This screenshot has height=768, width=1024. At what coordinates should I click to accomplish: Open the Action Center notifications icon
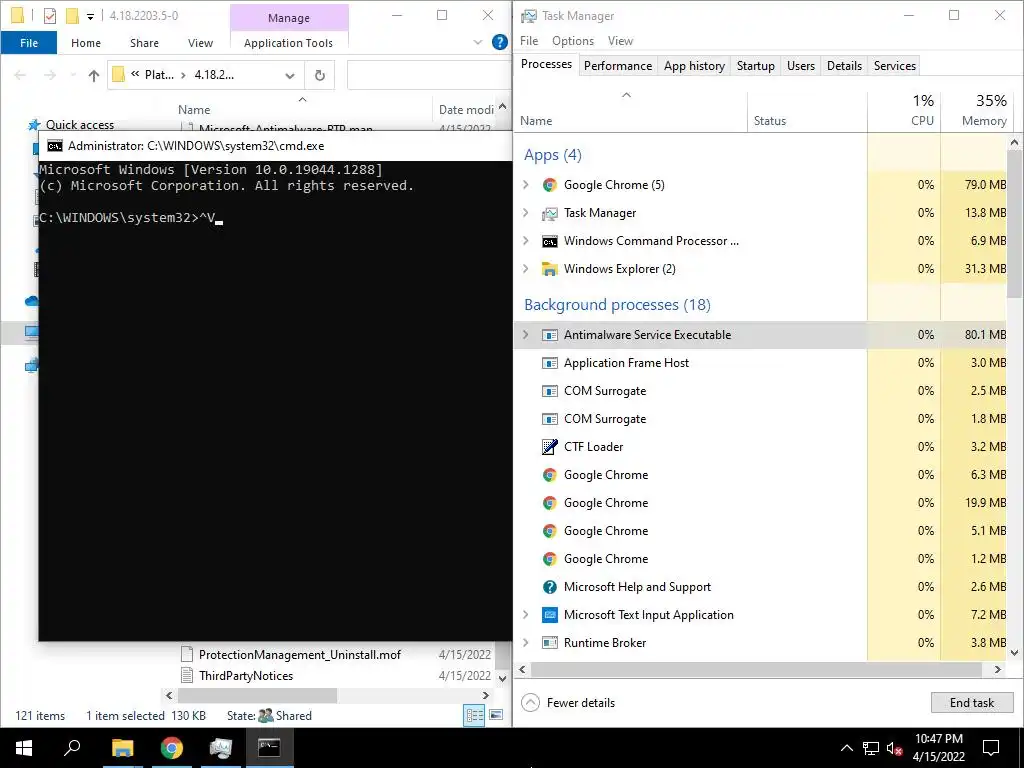point(991,748)
